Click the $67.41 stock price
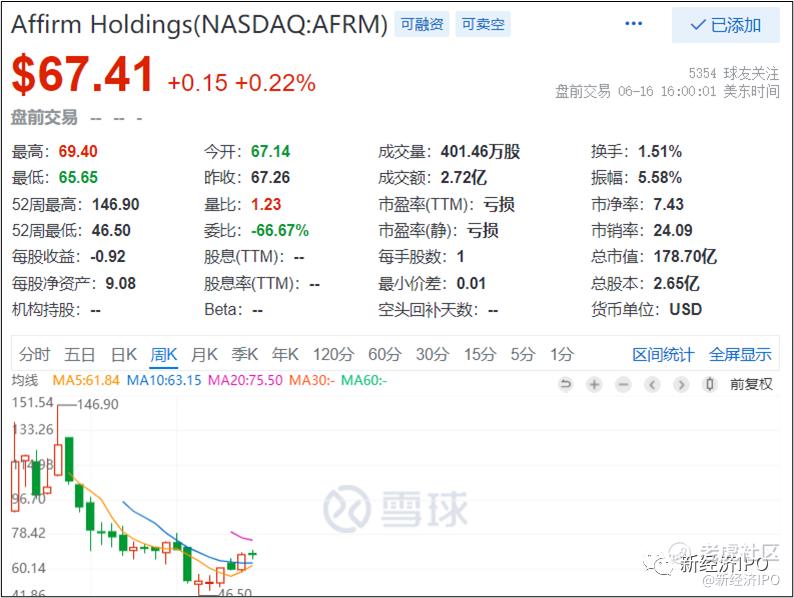Viewport: 794px width, 598px height. click(x=82, y=75)
